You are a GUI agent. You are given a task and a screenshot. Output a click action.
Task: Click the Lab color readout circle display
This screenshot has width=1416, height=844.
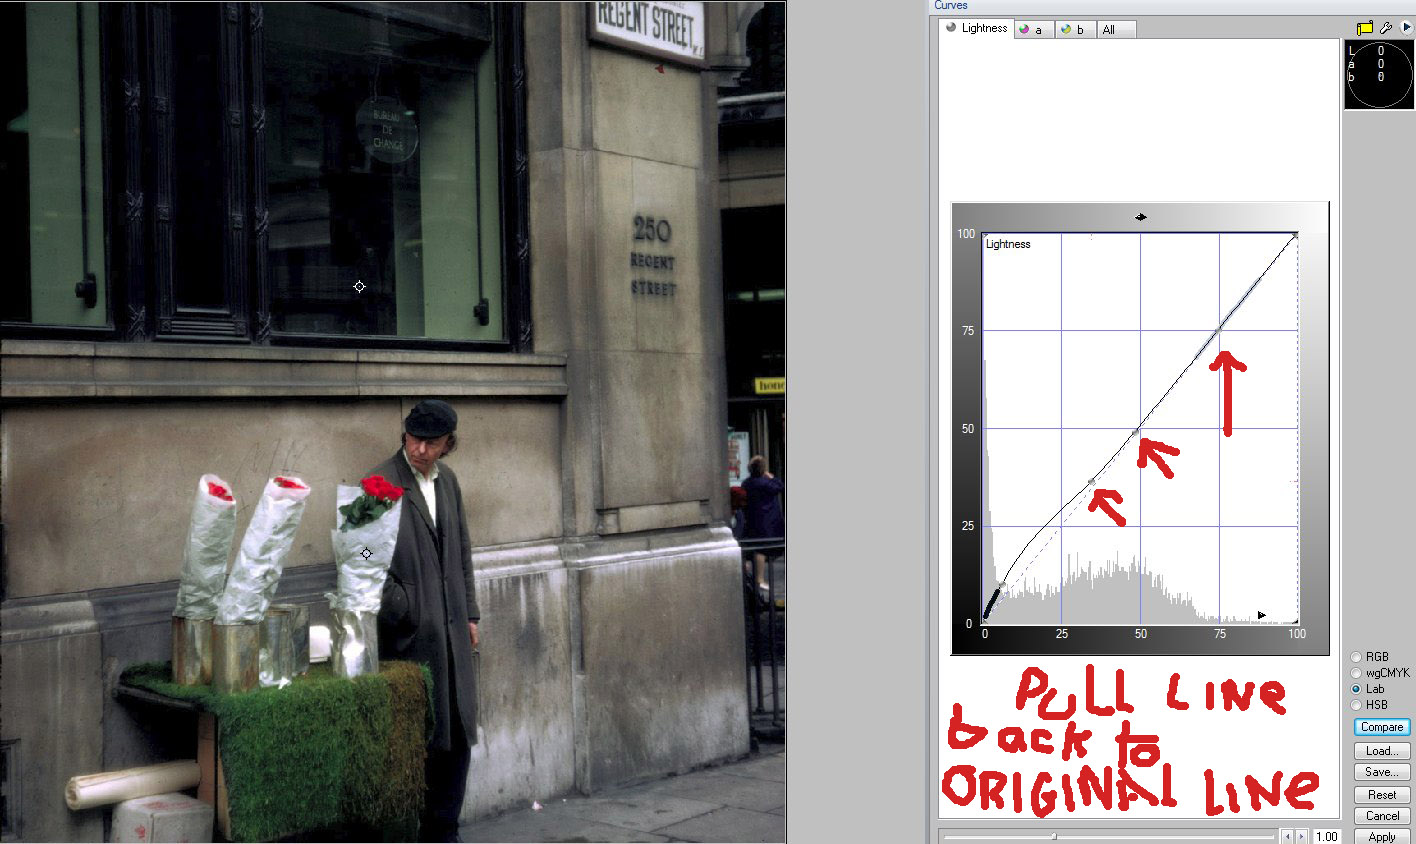(x=1379, y=75)
